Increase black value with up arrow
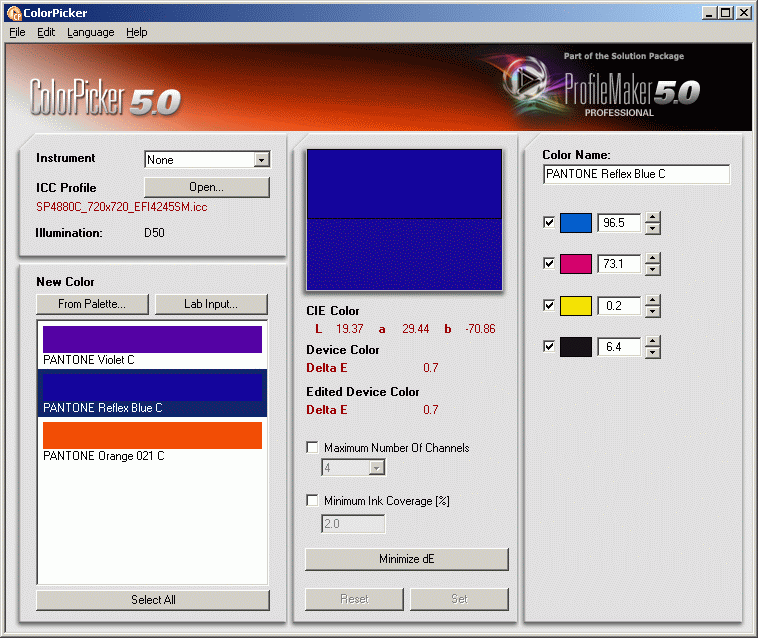 click(653, 341)
